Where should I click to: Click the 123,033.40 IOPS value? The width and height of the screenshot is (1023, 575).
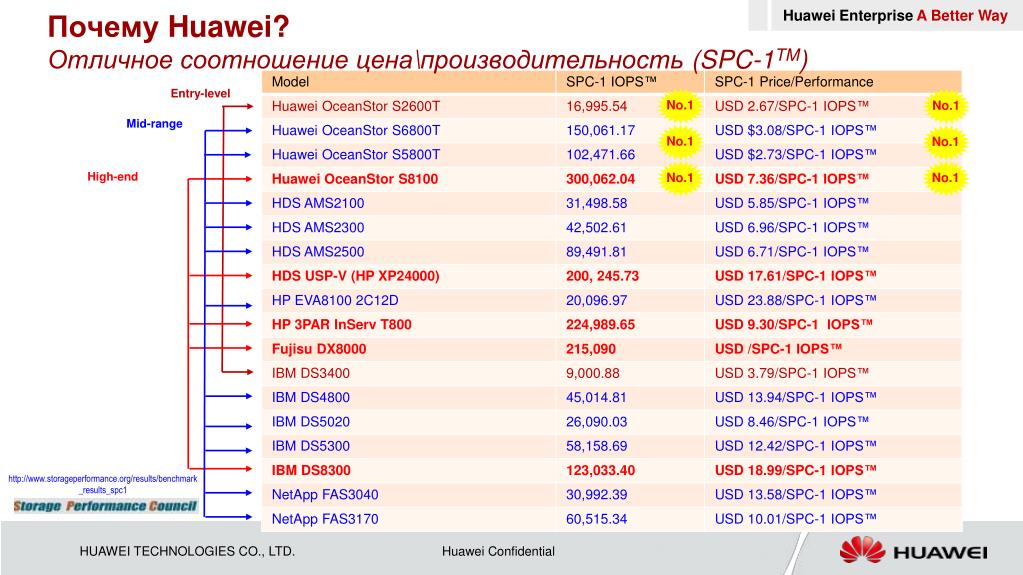(600, 470)
